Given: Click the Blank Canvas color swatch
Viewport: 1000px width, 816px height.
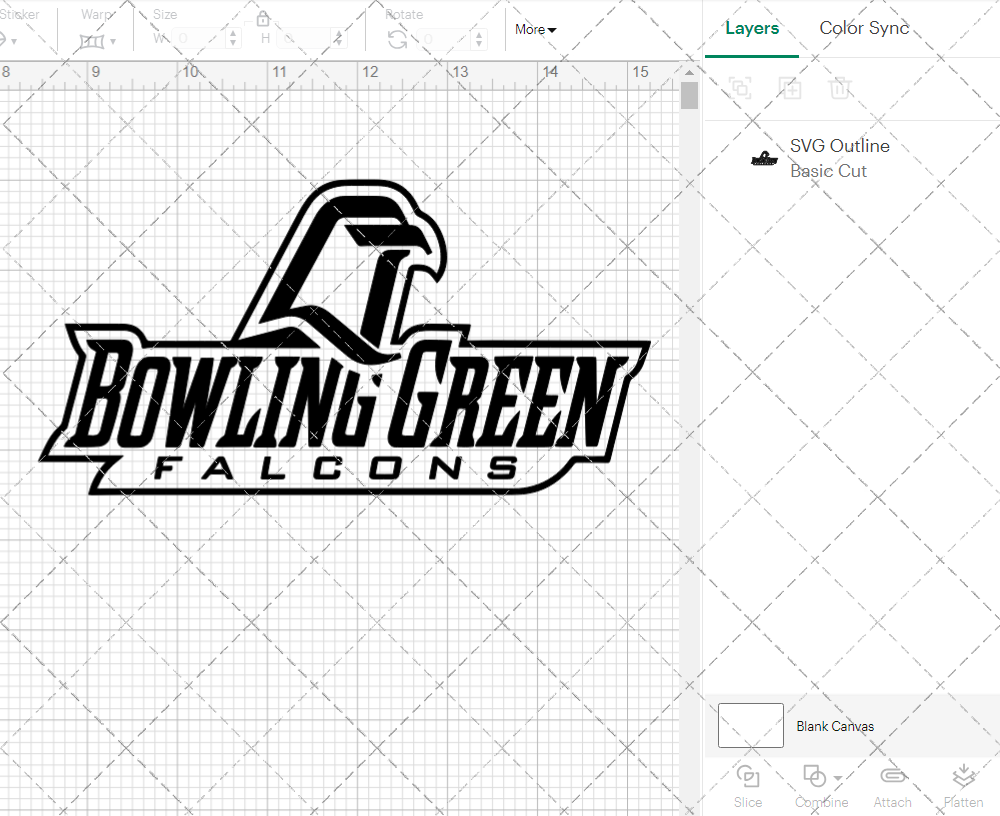Looking at the screenshot, I should click(x=750, y=726).
